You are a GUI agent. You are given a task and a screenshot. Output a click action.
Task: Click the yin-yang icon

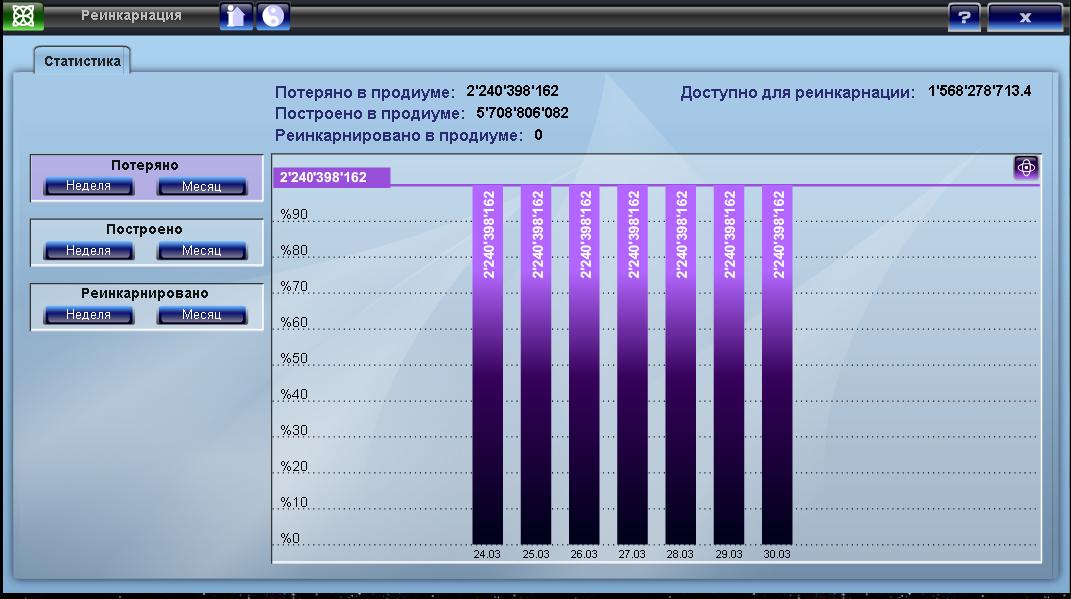tap(273, 17)
